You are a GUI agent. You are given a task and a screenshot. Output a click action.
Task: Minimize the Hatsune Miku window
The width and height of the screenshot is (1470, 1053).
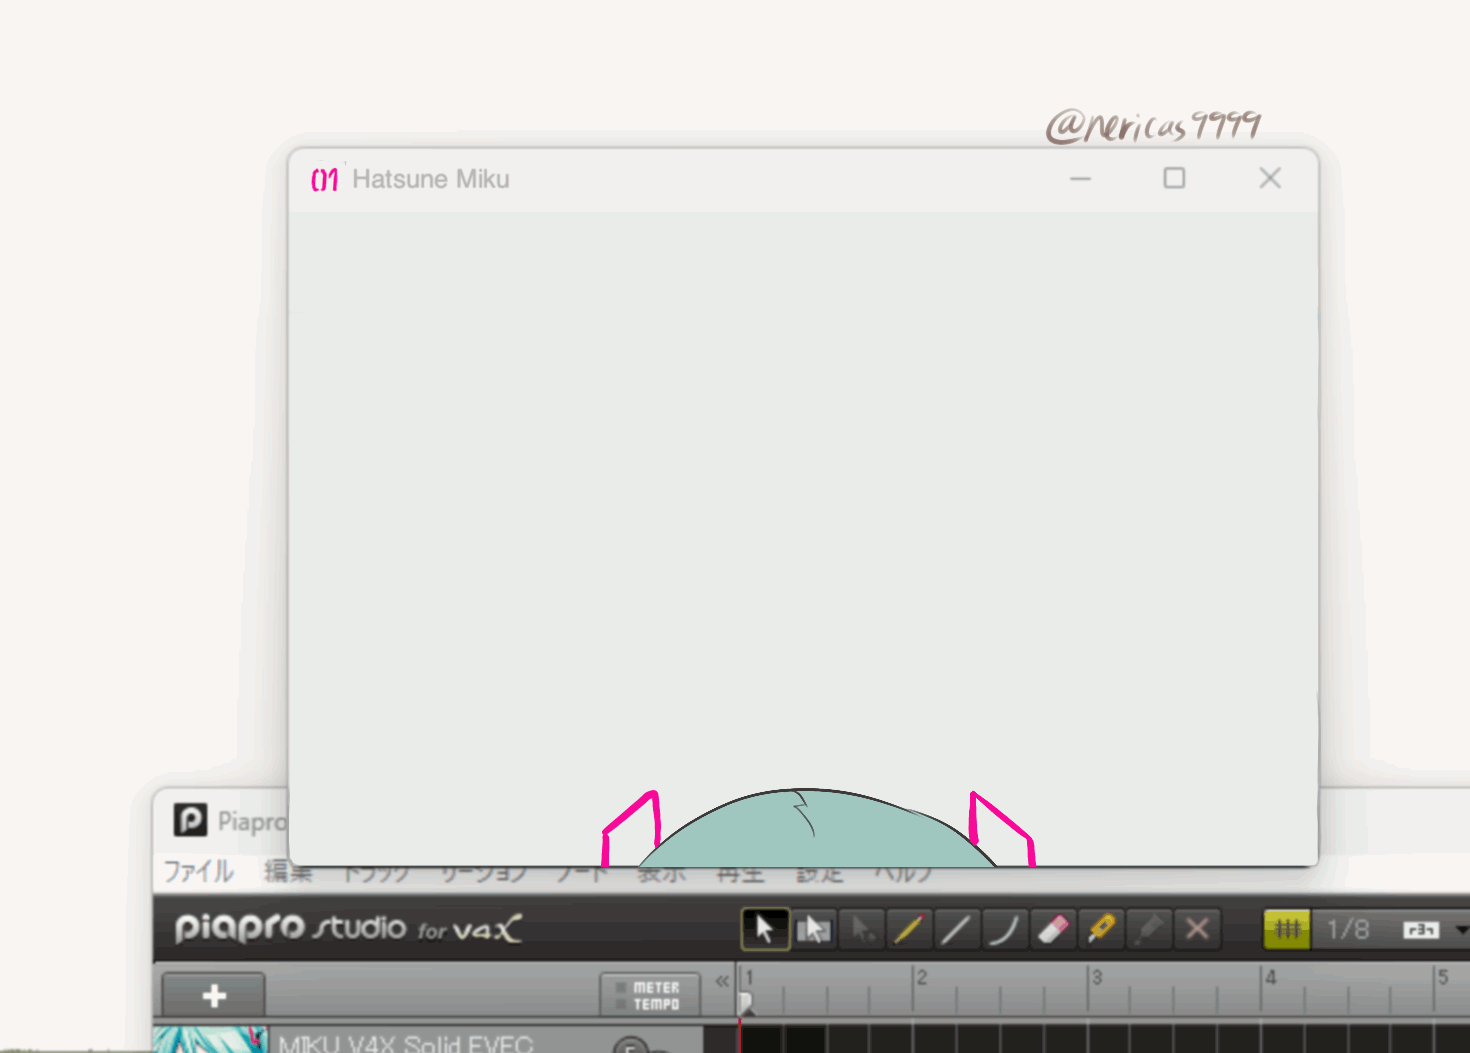1081,178
